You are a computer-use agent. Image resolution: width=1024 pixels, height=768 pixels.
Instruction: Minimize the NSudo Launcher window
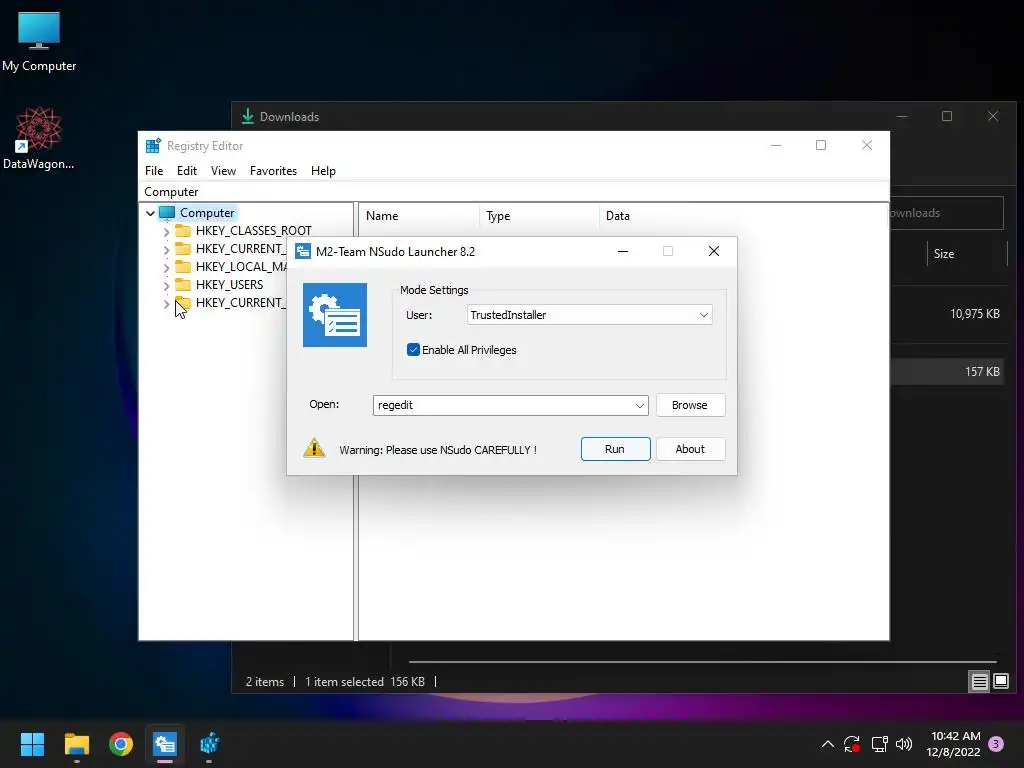[623, 251]
